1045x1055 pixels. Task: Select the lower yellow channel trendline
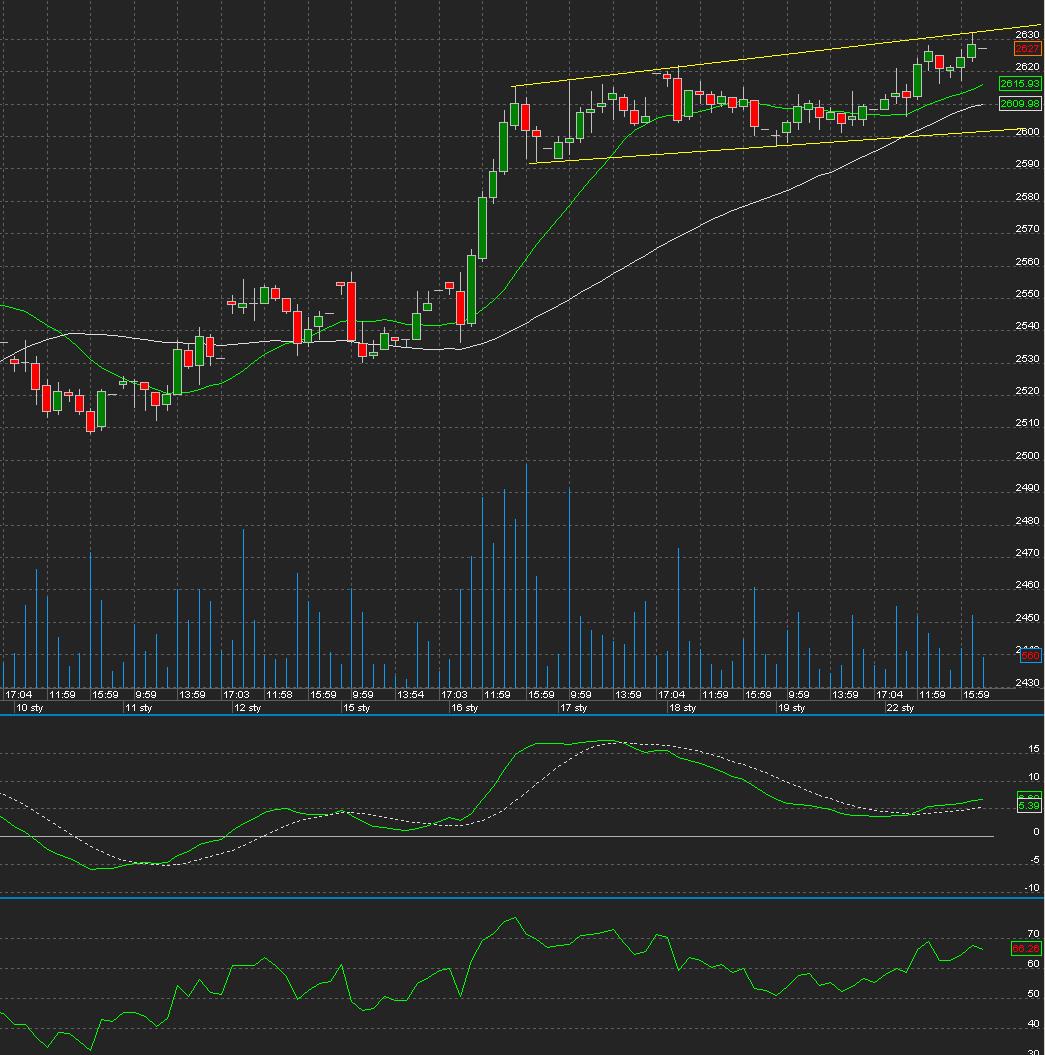pos(760,146)
